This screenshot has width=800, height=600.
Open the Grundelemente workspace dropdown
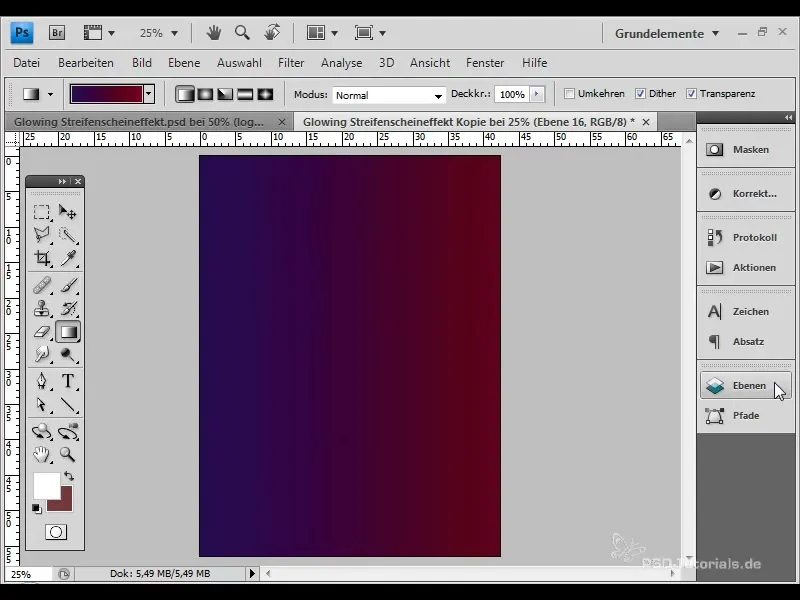pyautogui.click(x=666, y=34)
